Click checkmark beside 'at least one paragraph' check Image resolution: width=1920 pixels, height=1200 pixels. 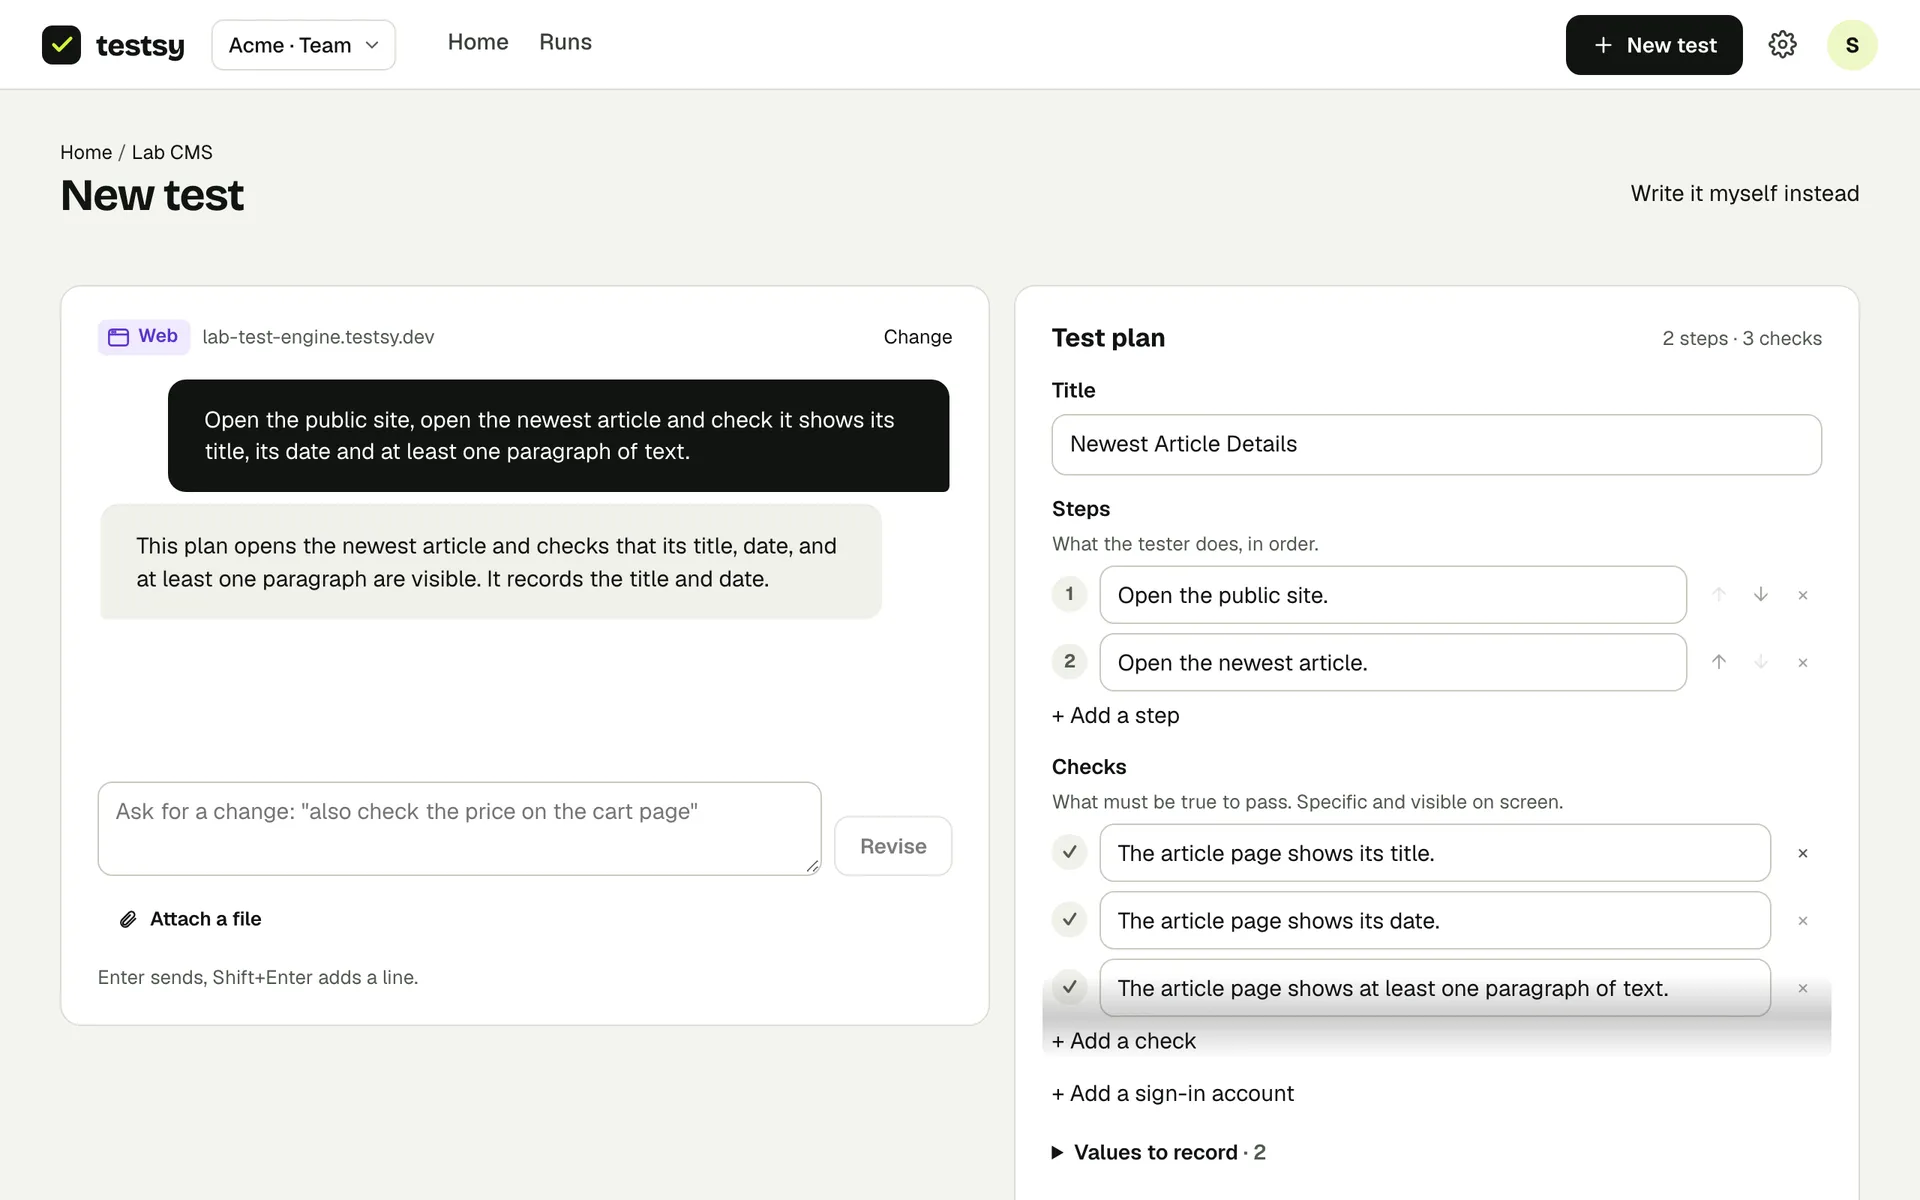[x=1069, y=987]
